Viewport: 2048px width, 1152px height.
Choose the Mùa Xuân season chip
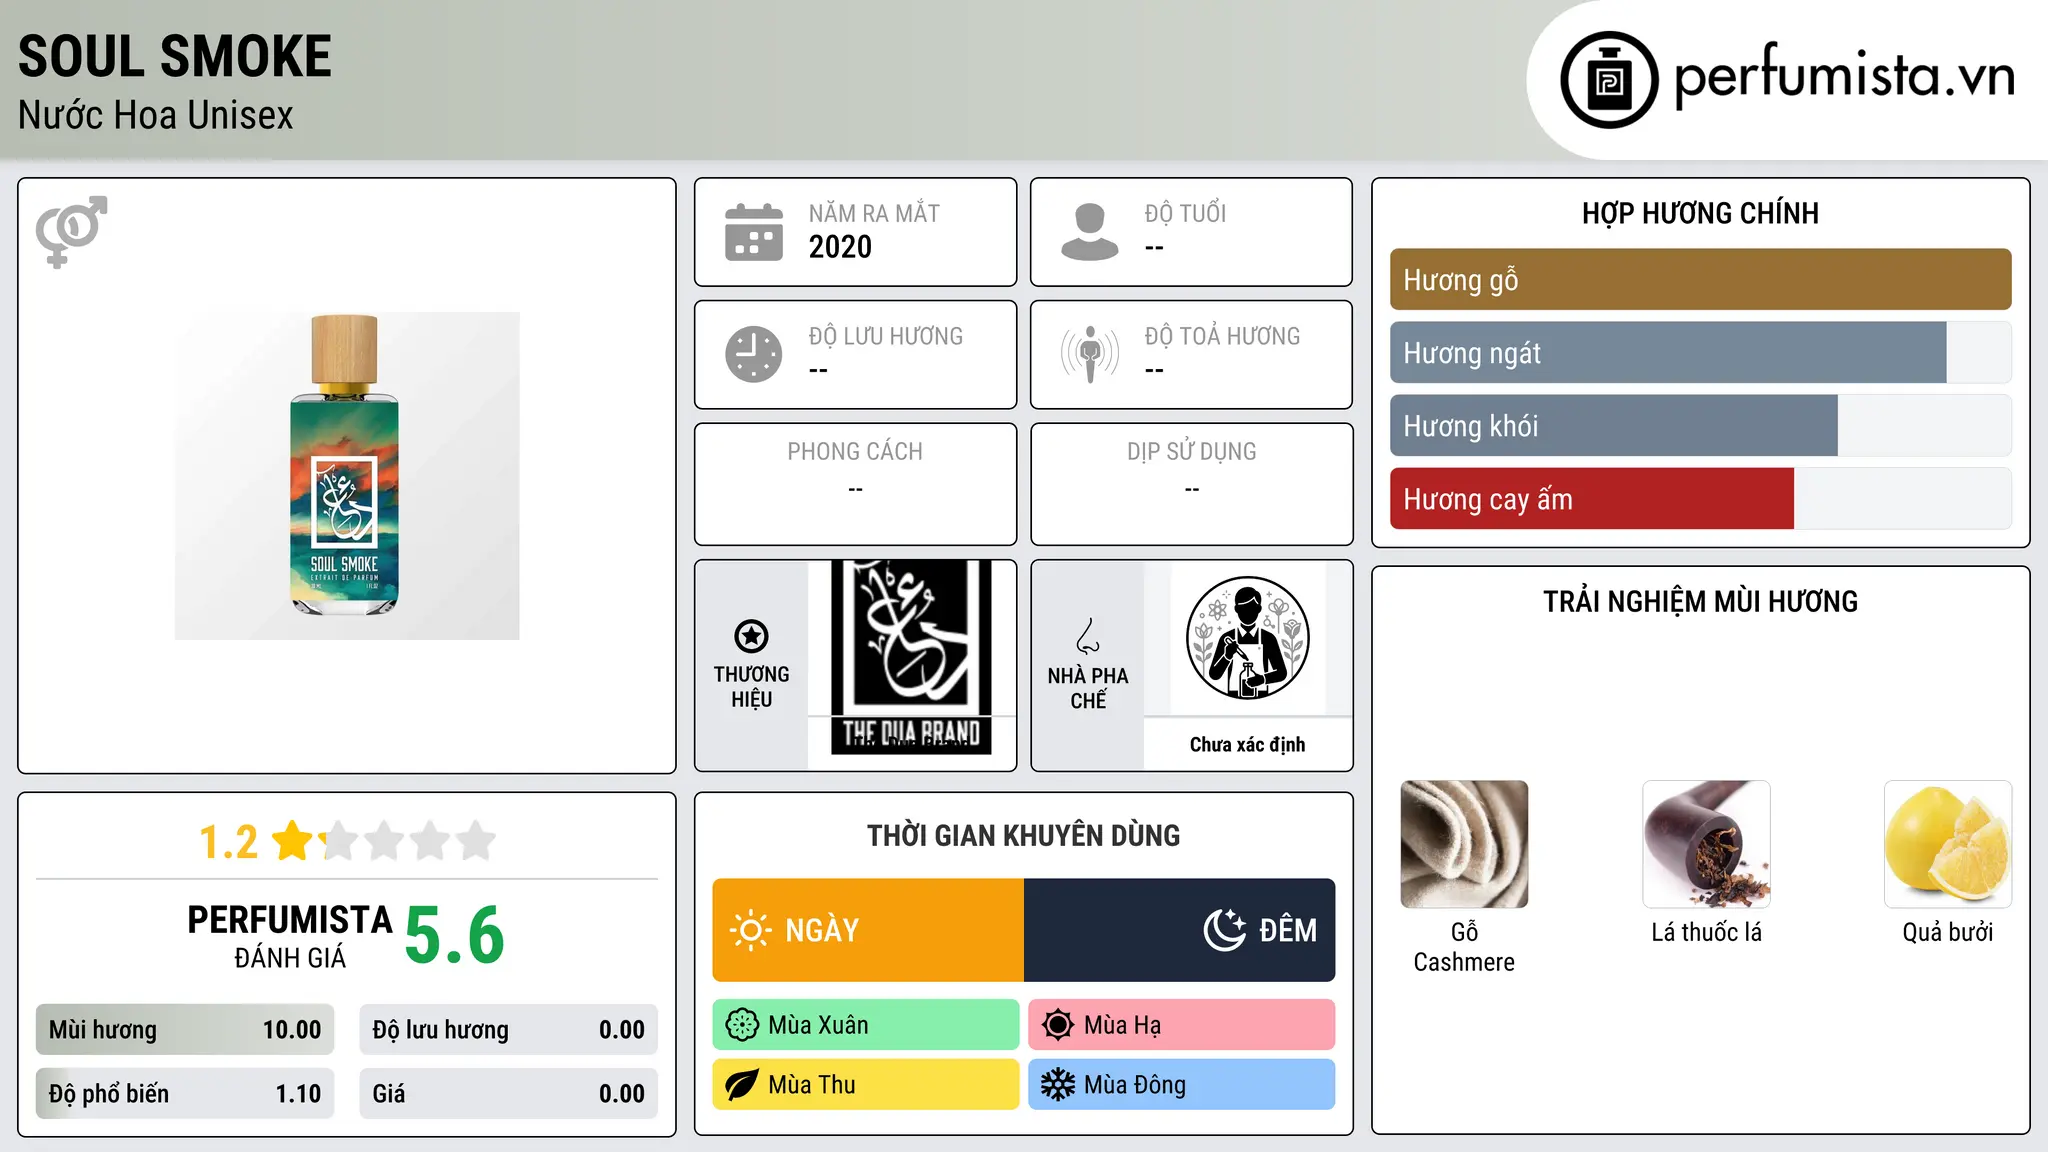[866, 1025]
